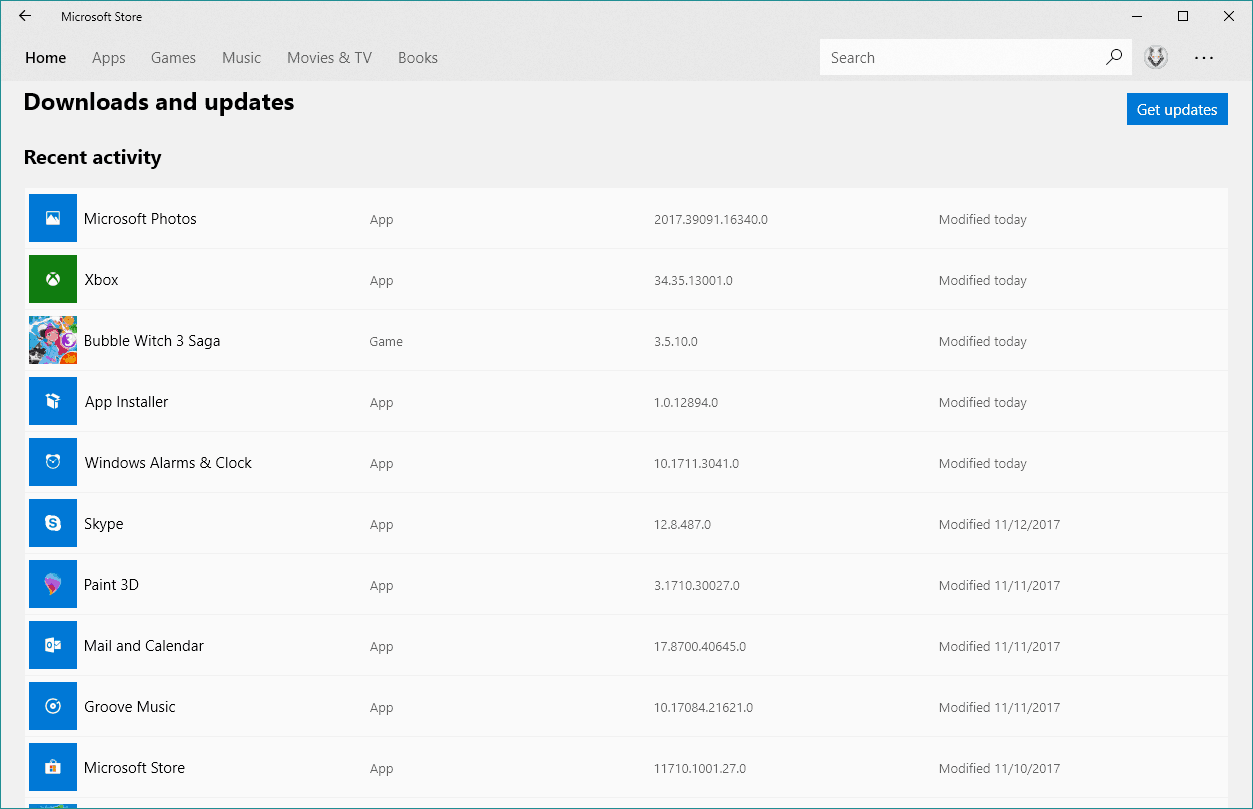Click the magnifying glass search icon
The width and height of the screenshot is (1253, 809).
click(x=1113, y=58)
